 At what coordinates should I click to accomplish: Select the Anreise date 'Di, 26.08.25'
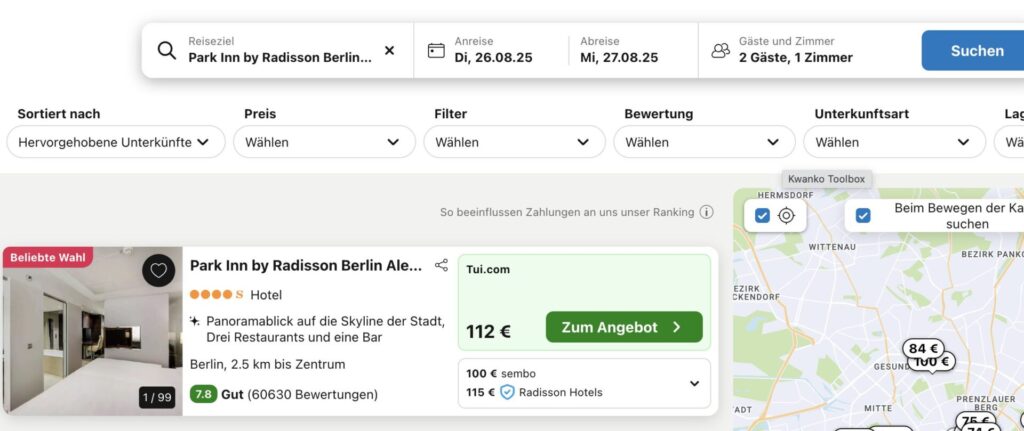click(x=493, y=57)
